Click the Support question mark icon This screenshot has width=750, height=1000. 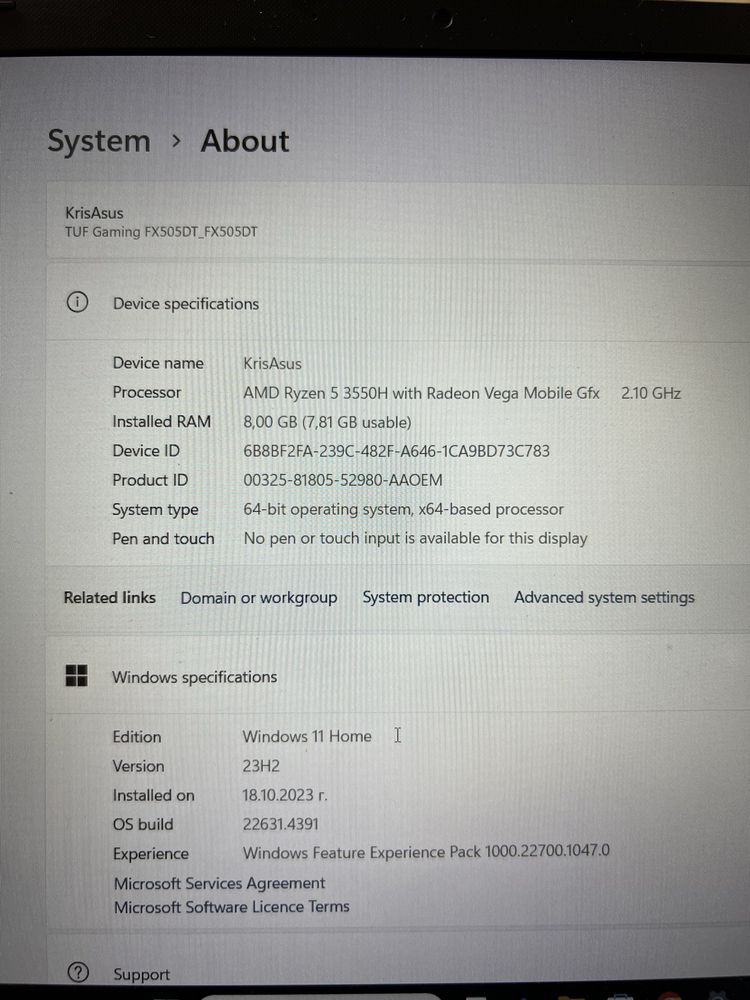(x=78, y=973)
